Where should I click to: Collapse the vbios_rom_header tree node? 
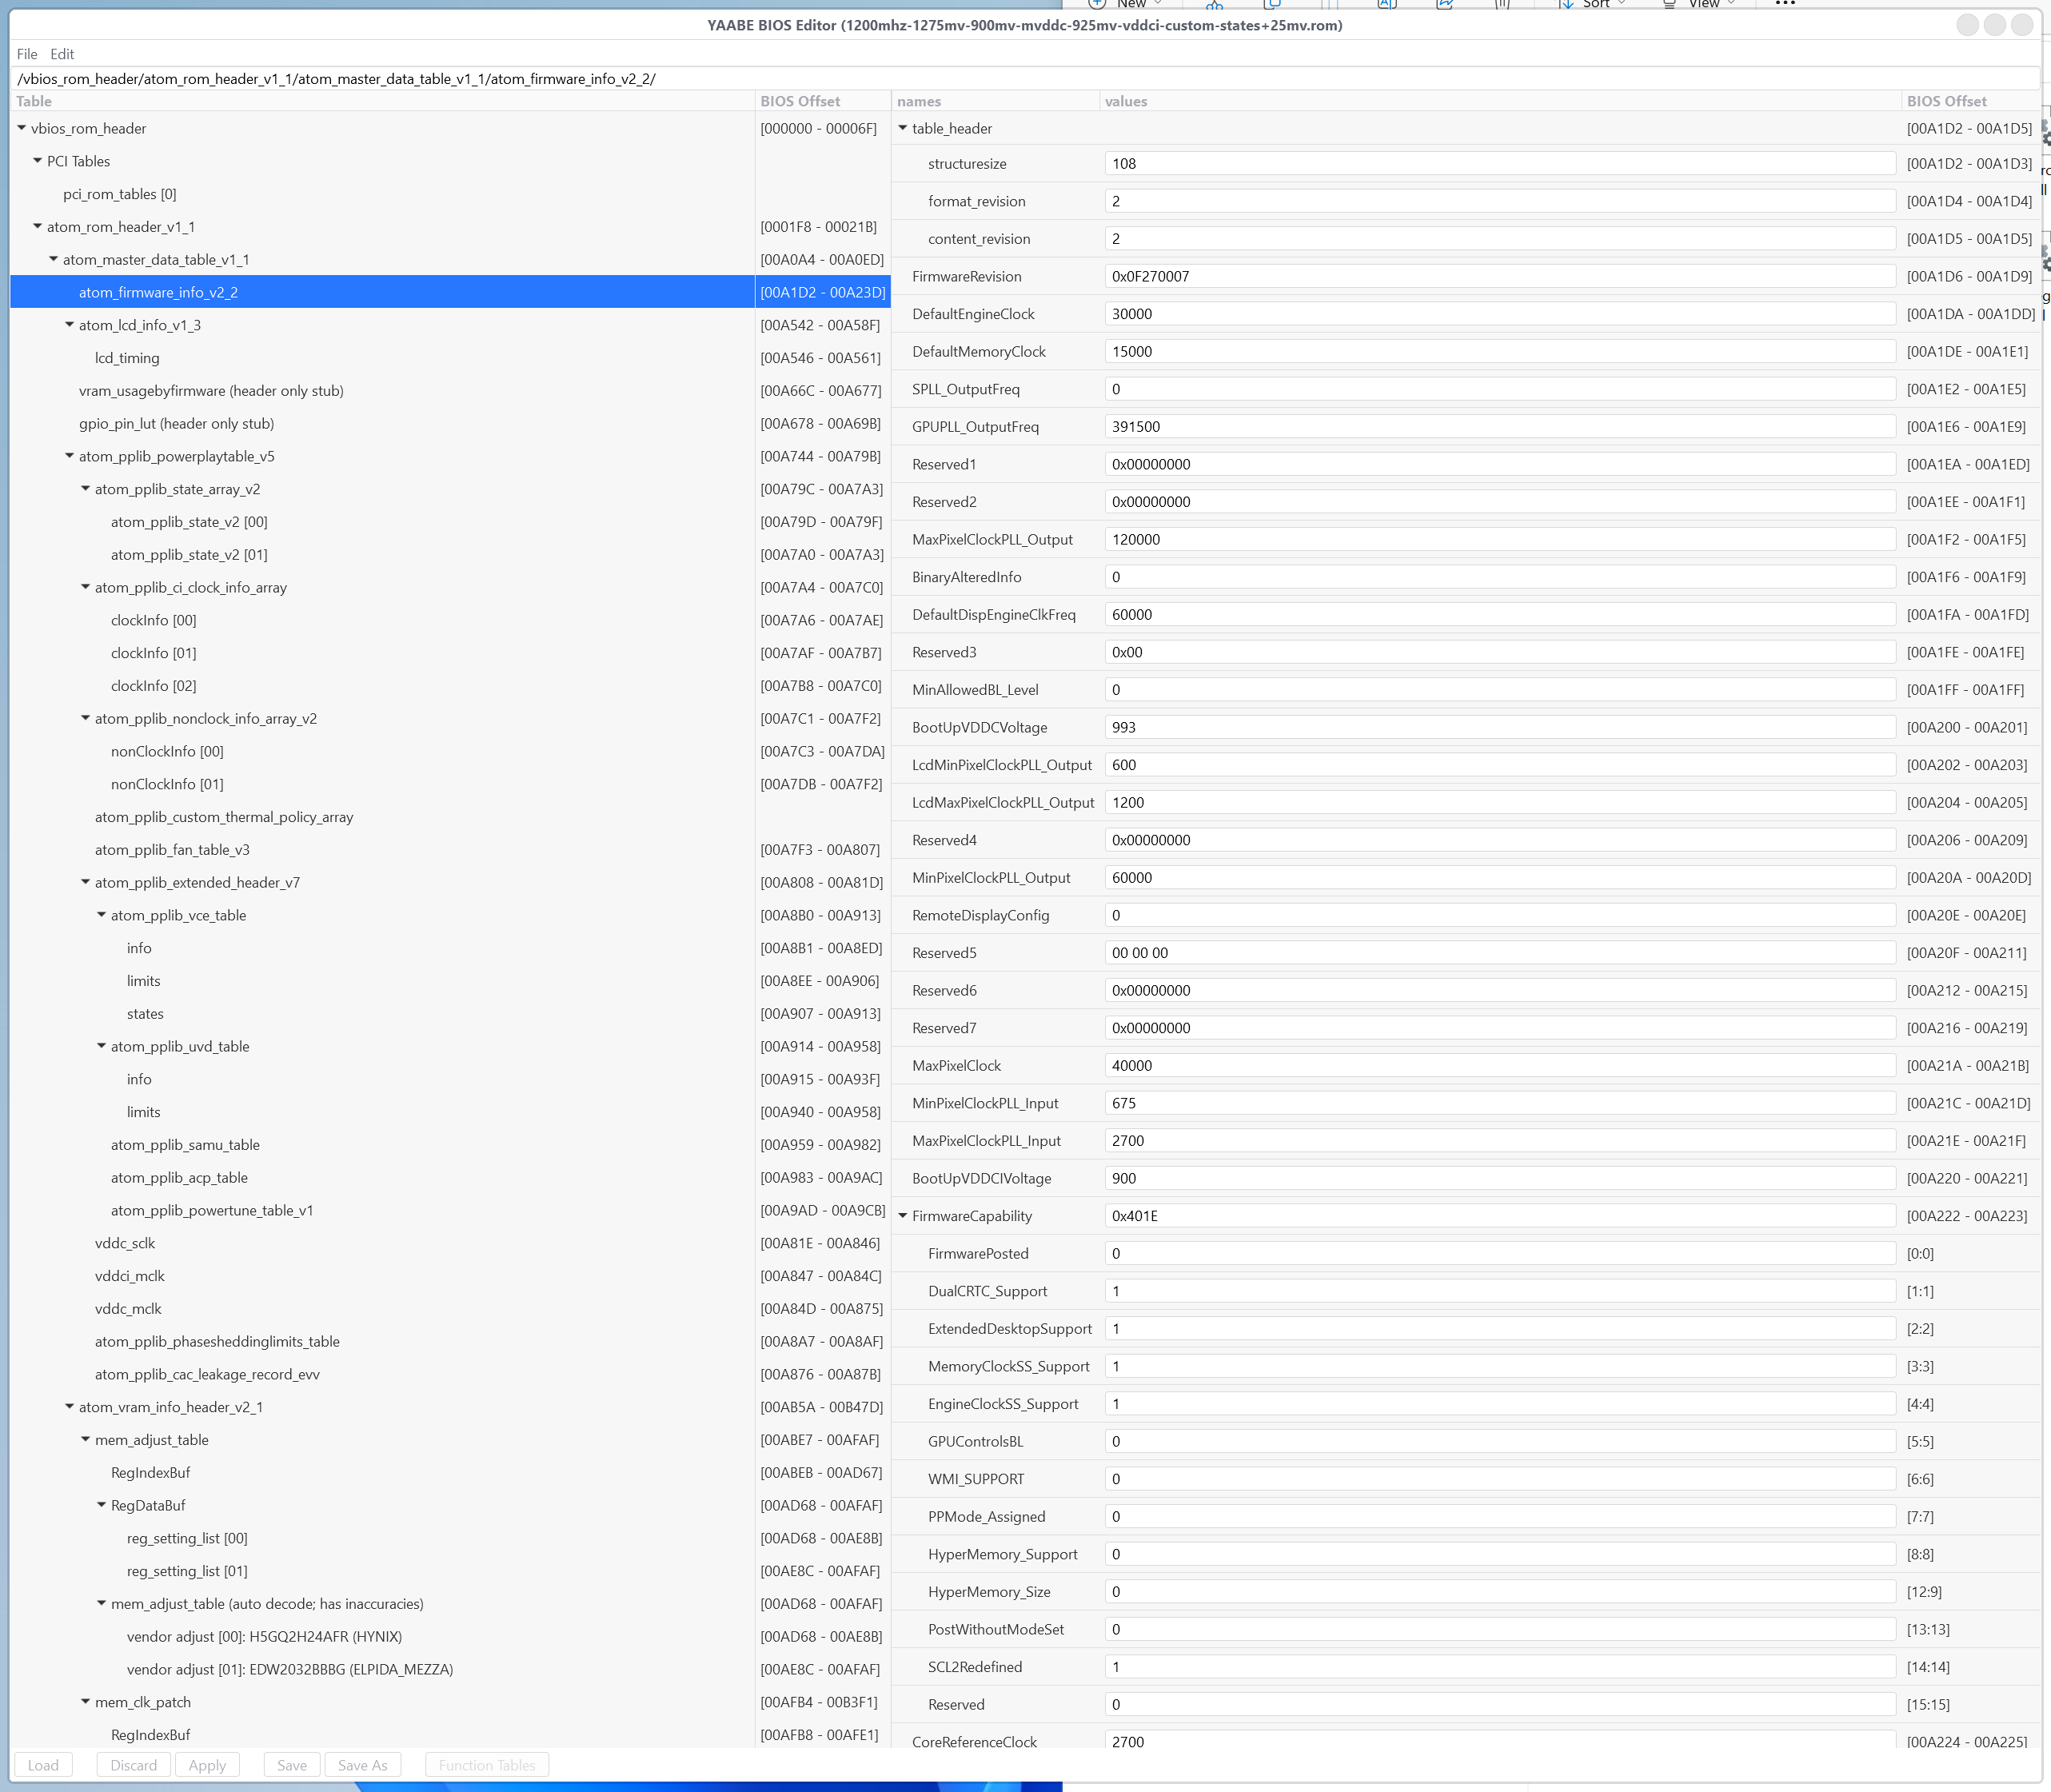click(x=21, y=128)
